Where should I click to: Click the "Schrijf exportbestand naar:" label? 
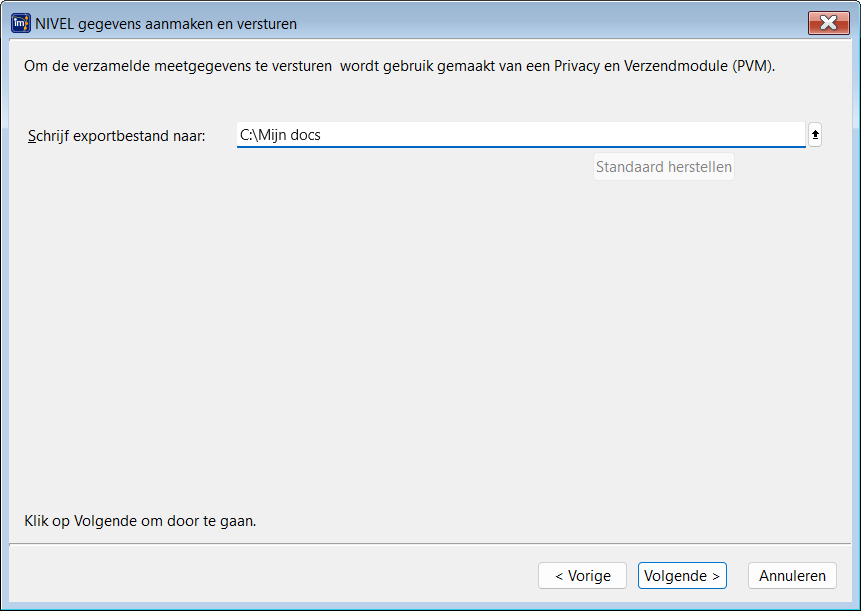click(x=117, y=136)
